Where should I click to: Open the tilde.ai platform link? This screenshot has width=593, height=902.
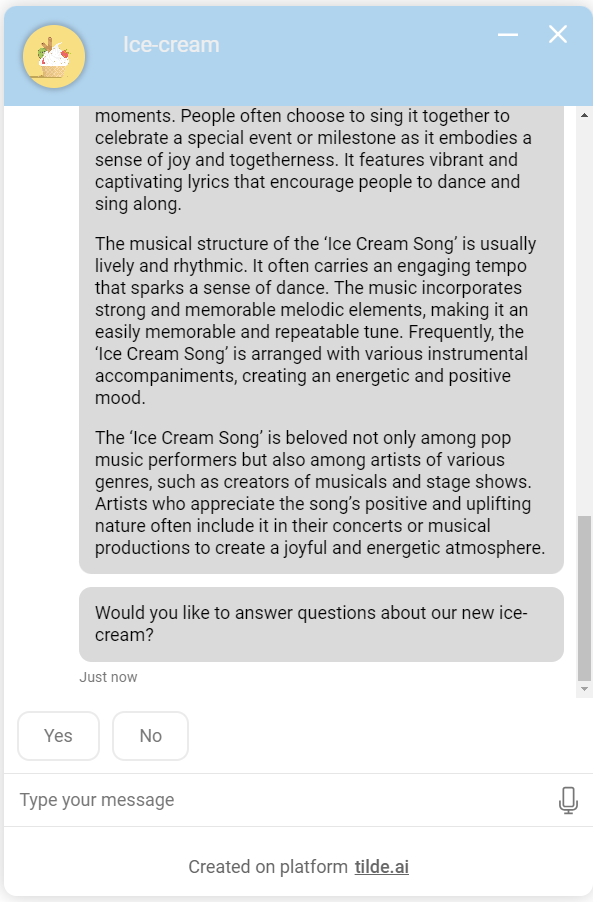pyautogui.click(x=381, y=866)
